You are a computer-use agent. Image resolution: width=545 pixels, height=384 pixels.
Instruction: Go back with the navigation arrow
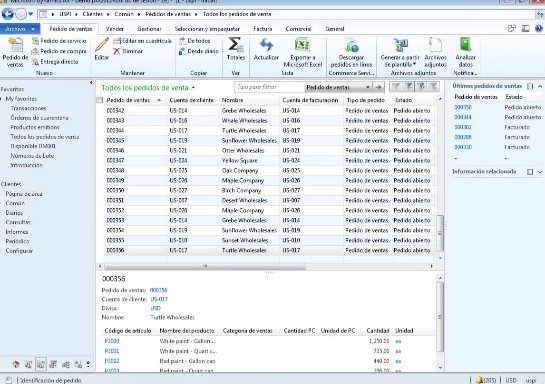coord(8,14)
